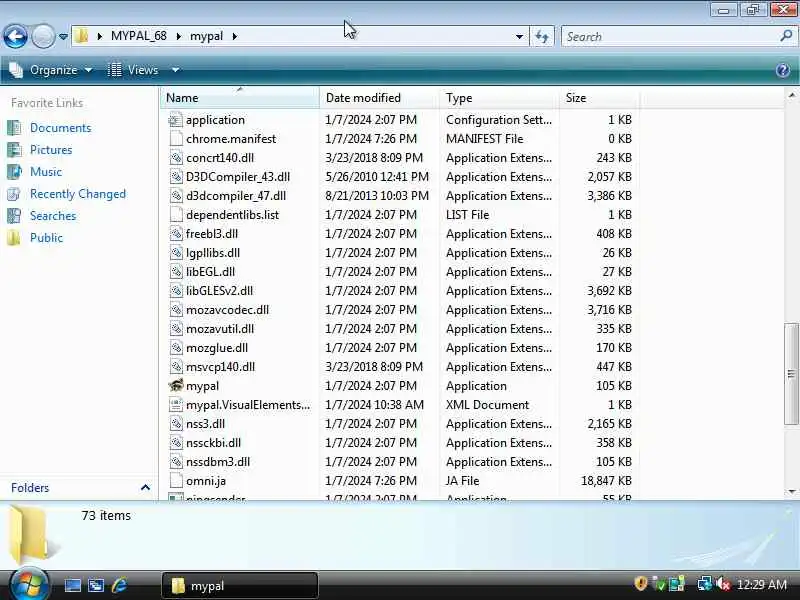Screen dimensions: 800x600
Task: Select omni.ja file name
Action: pos(206,481)
